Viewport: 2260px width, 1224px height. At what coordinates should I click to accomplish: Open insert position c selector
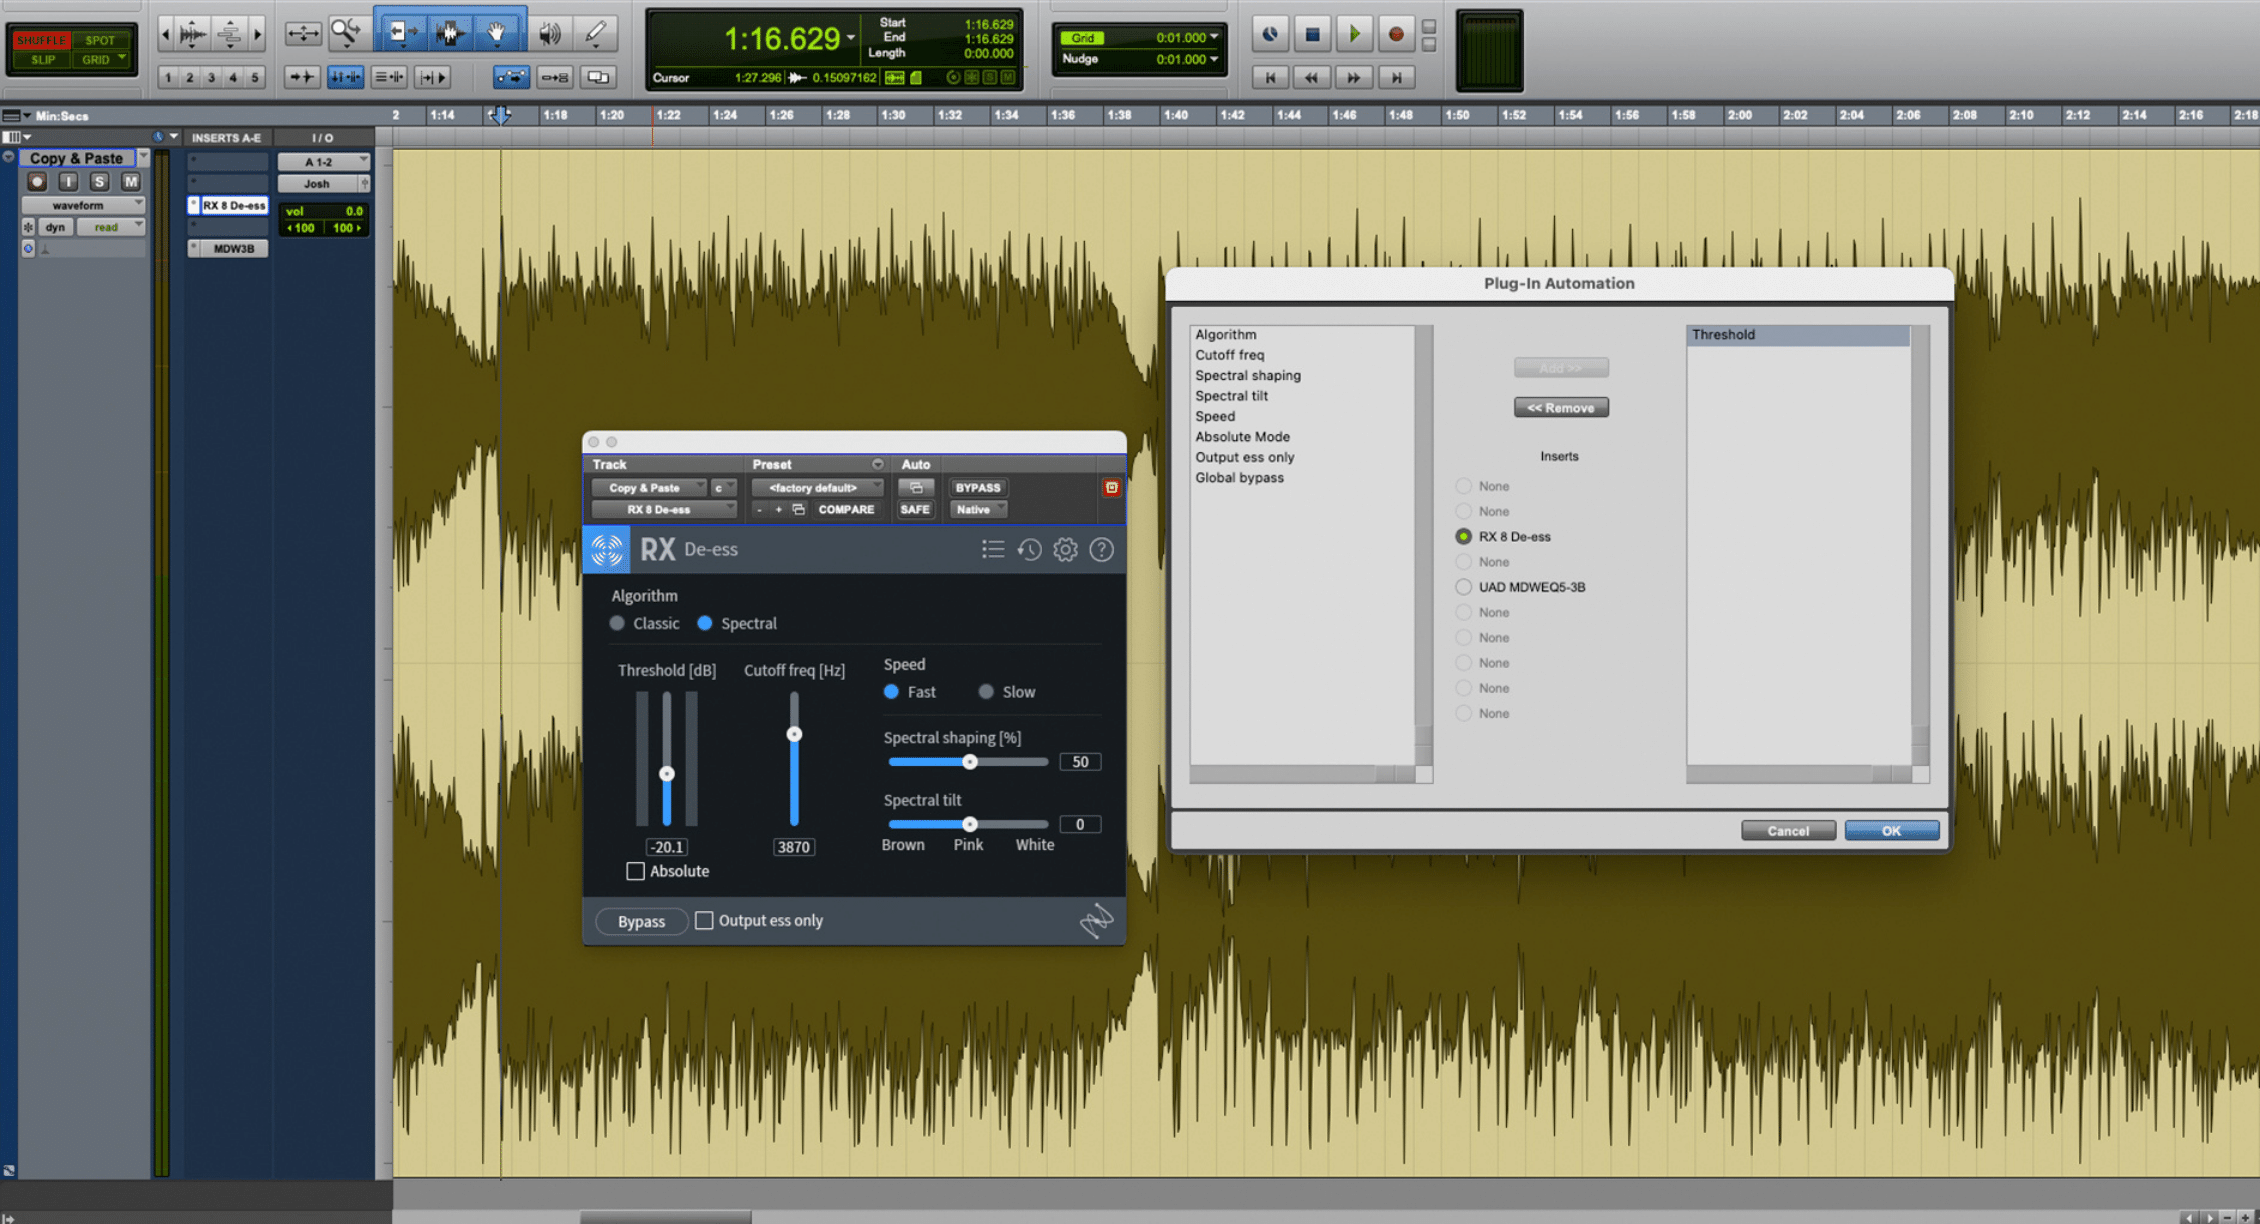724,487
